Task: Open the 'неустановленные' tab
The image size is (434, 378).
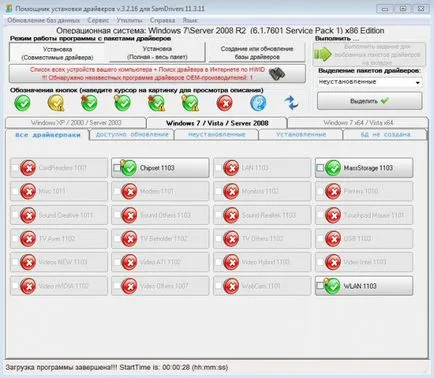Action: coord(217,134)
